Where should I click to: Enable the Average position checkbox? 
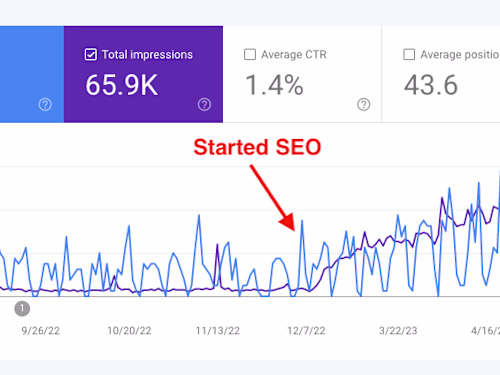[x=409, y=54]
